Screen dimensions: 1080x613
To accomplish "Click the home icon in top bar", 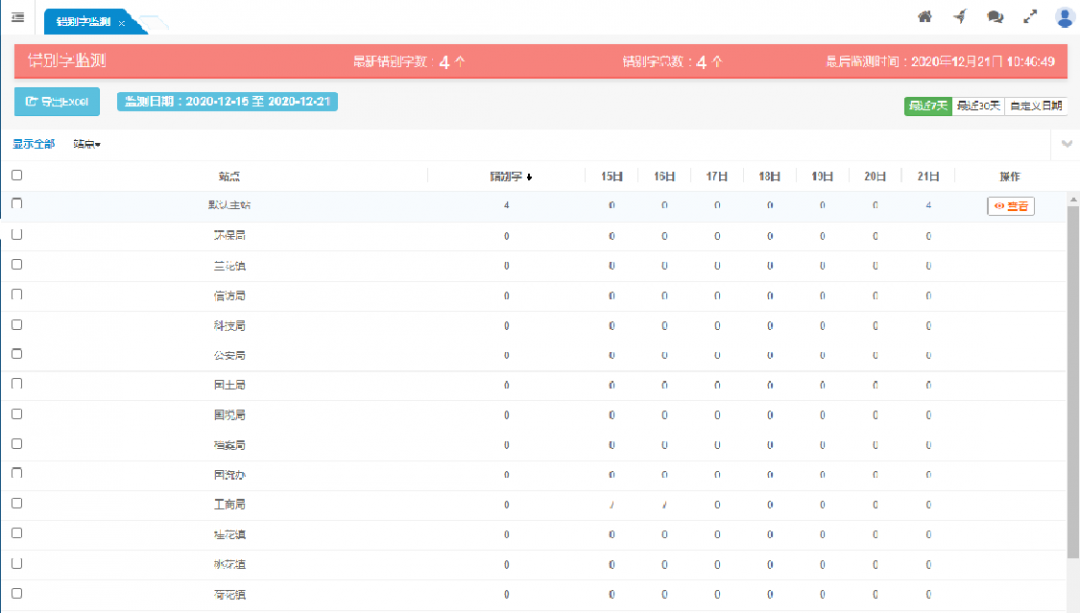I will click(924, 17).
